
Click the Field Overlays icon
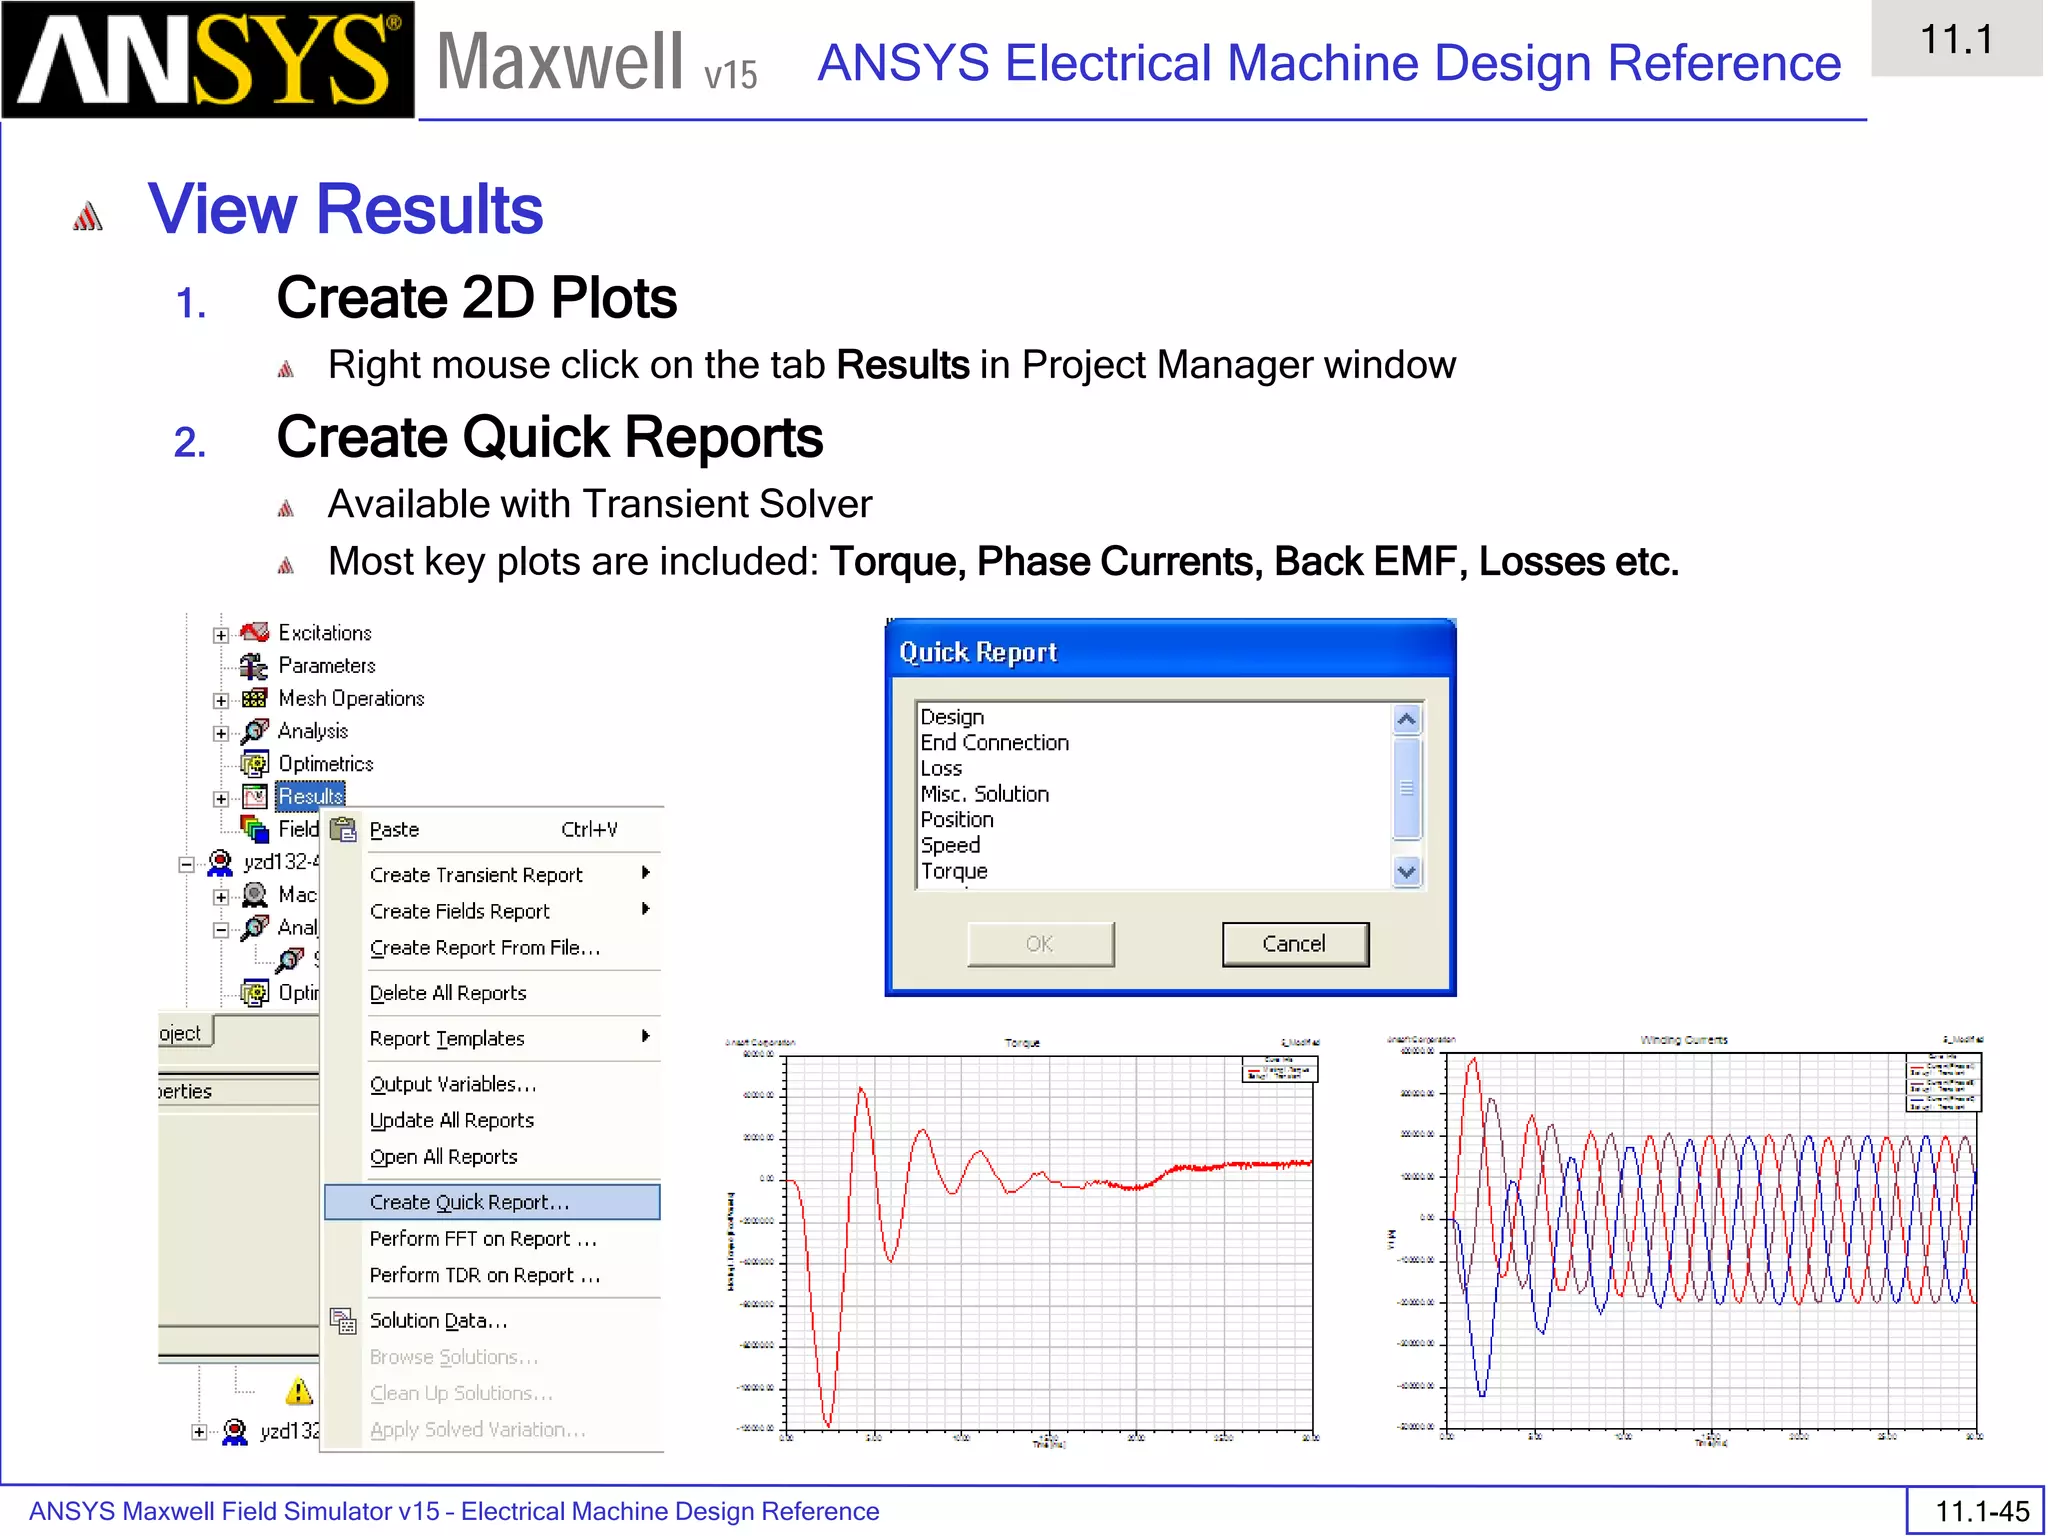click(x=255, y=829)
